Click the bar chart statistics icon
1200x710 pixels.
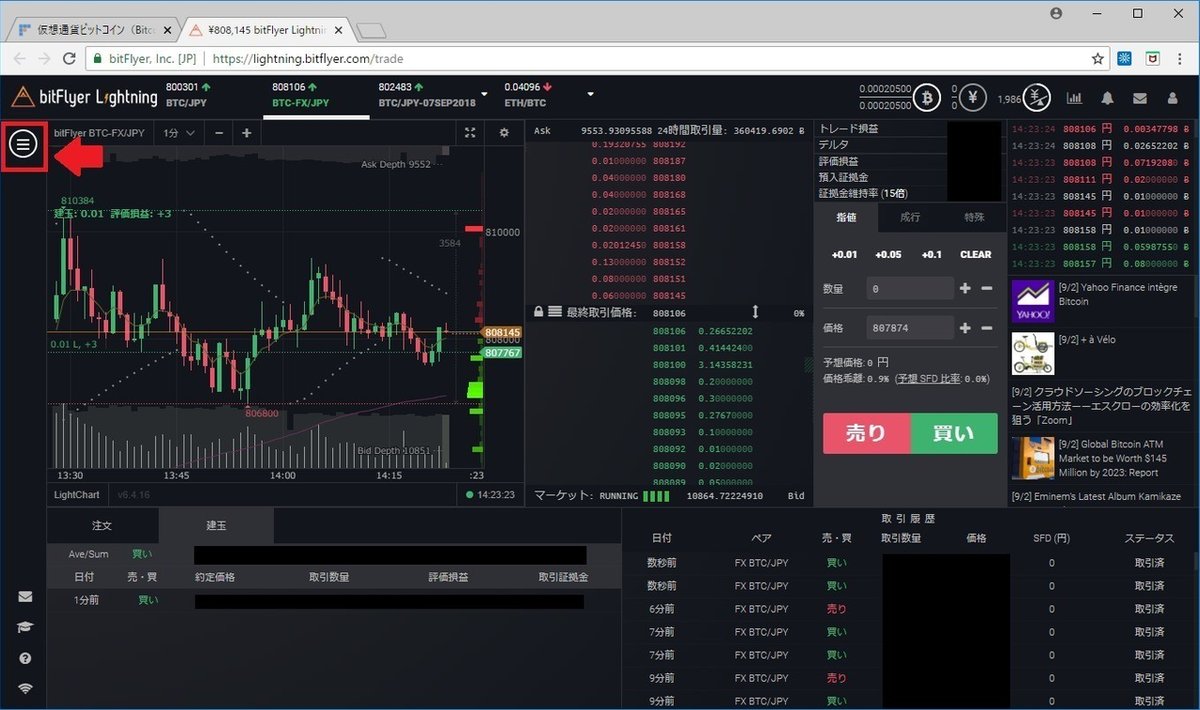point(1076,97)
